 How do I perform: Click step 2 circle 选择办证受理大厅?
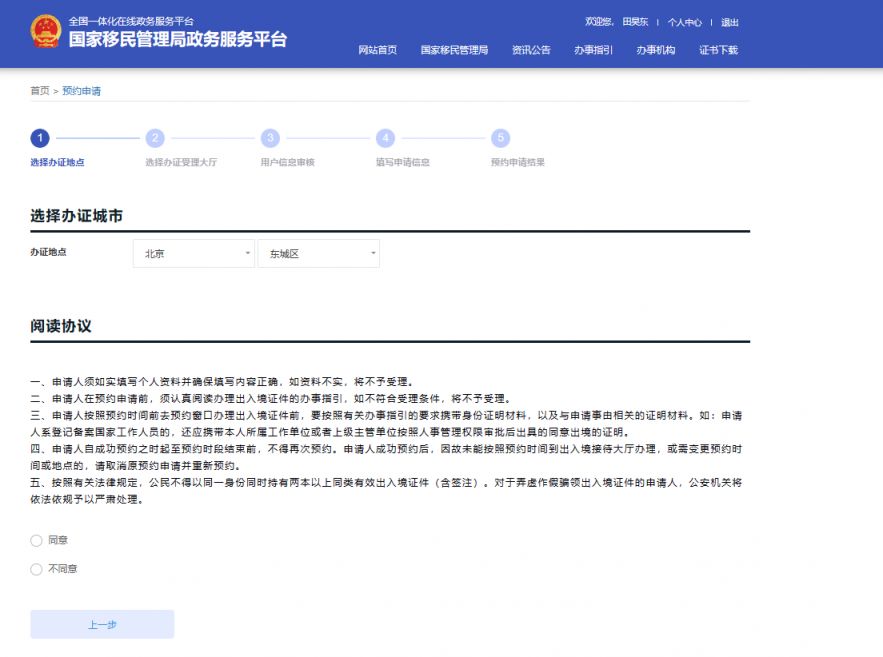(155, 138)
